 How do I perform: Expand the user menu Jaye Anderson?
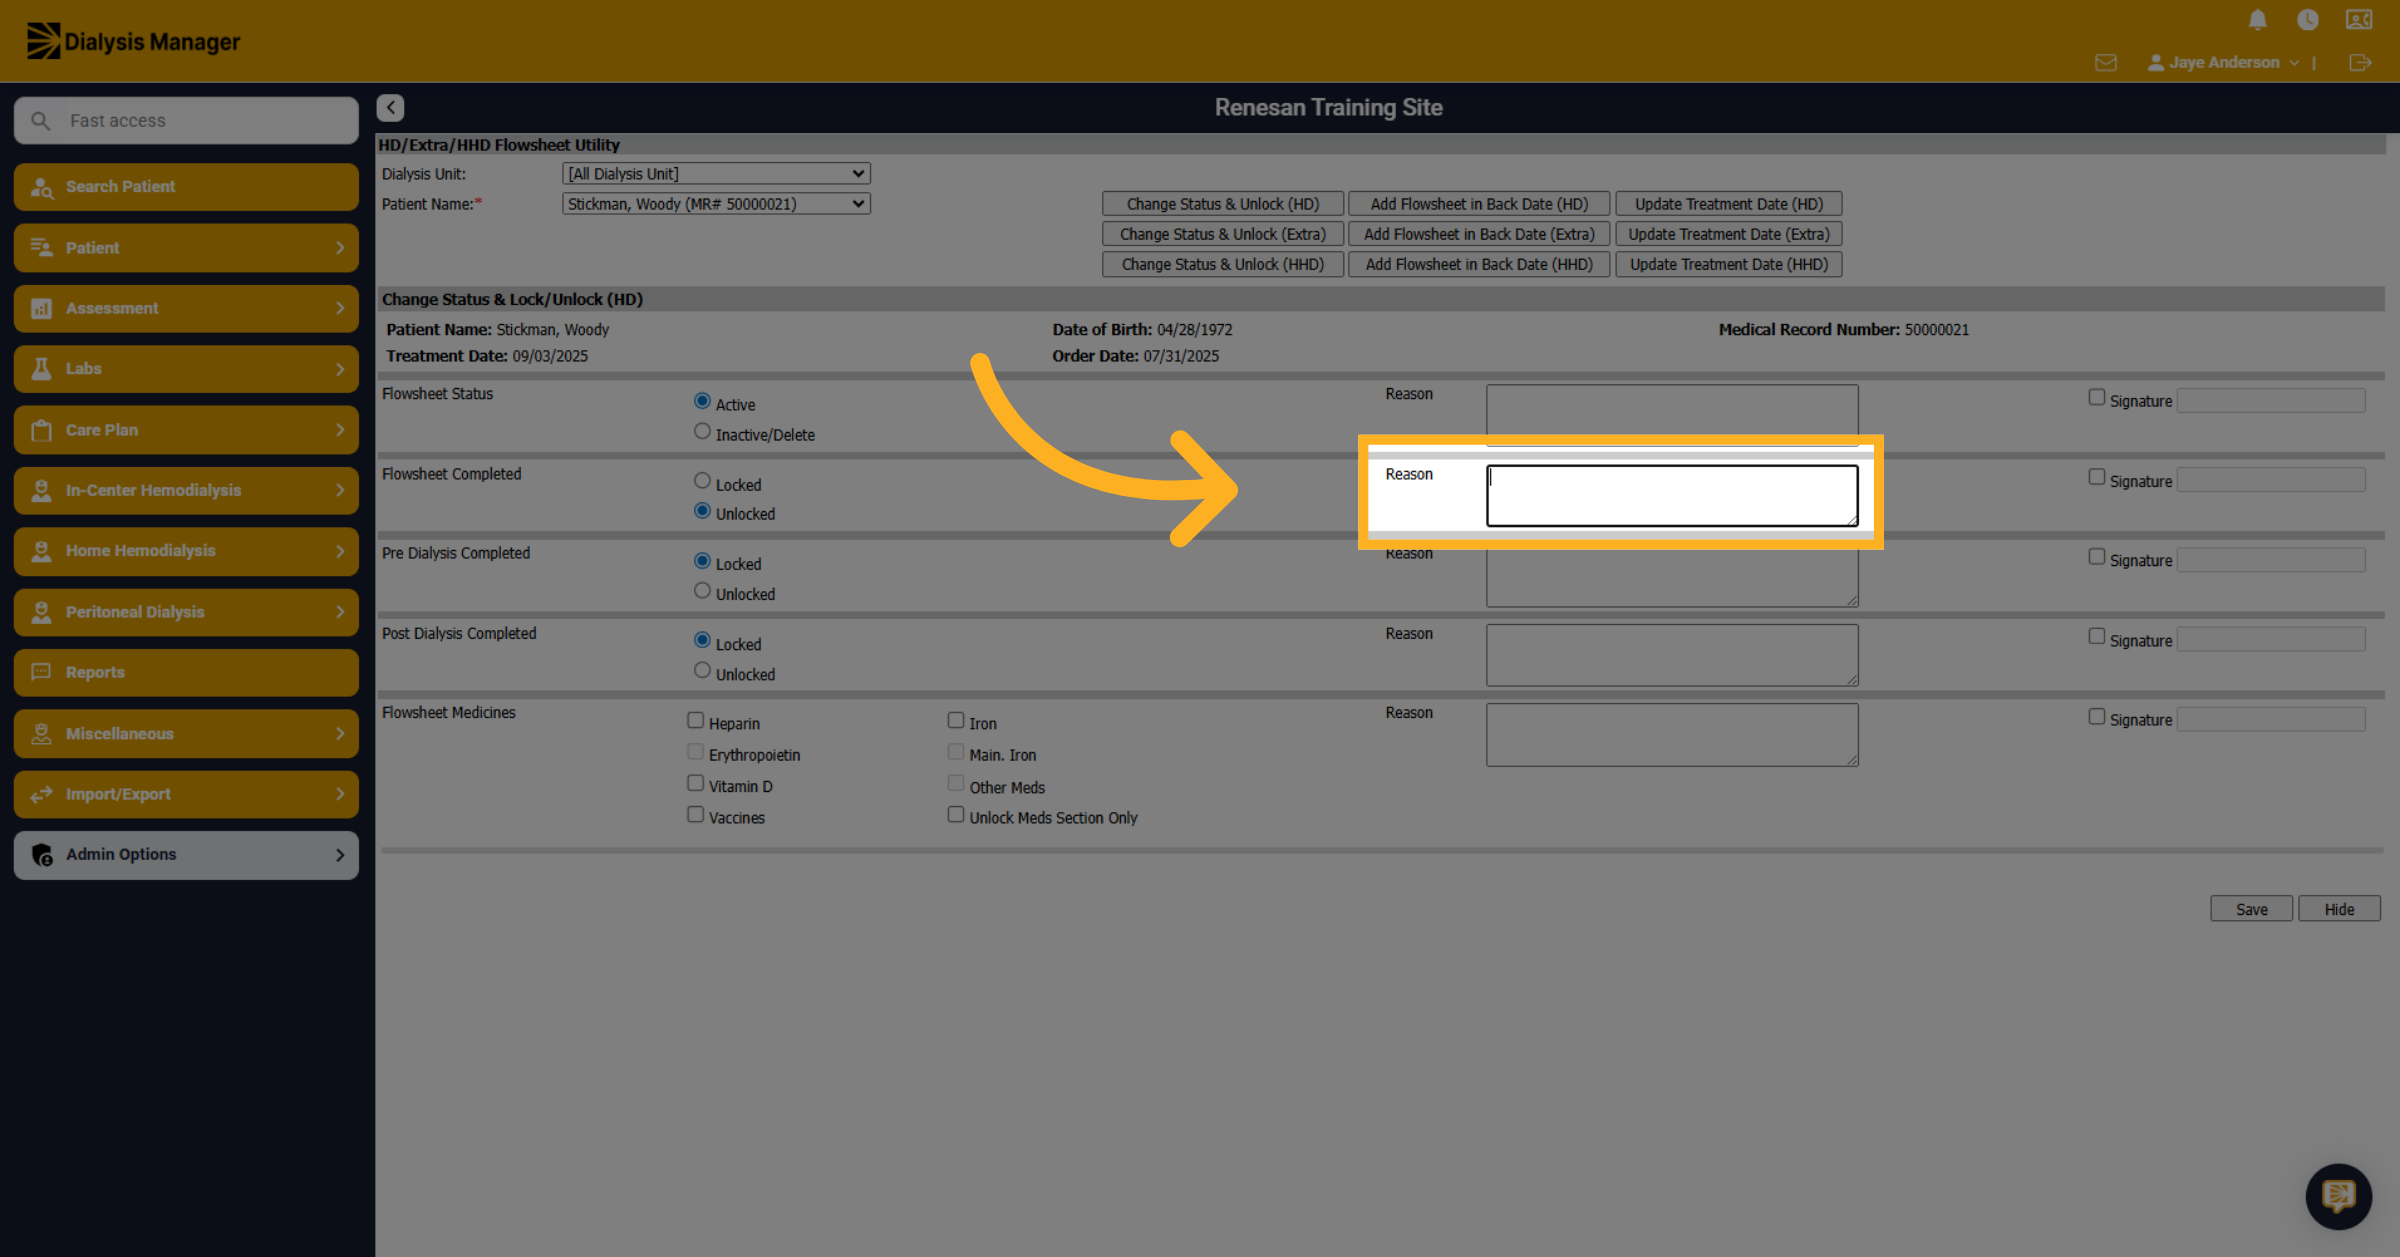[x=2224, y=63]
